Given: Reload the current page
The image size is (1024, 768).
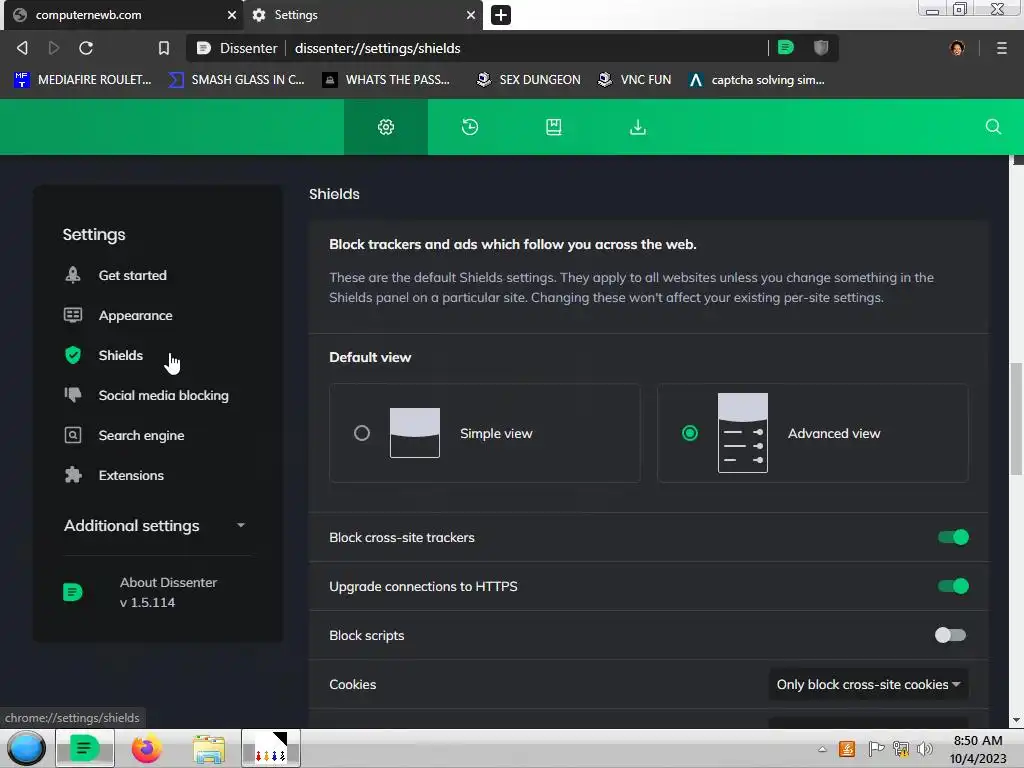Looking at the screenshot, I should click(x=86, y=48).
